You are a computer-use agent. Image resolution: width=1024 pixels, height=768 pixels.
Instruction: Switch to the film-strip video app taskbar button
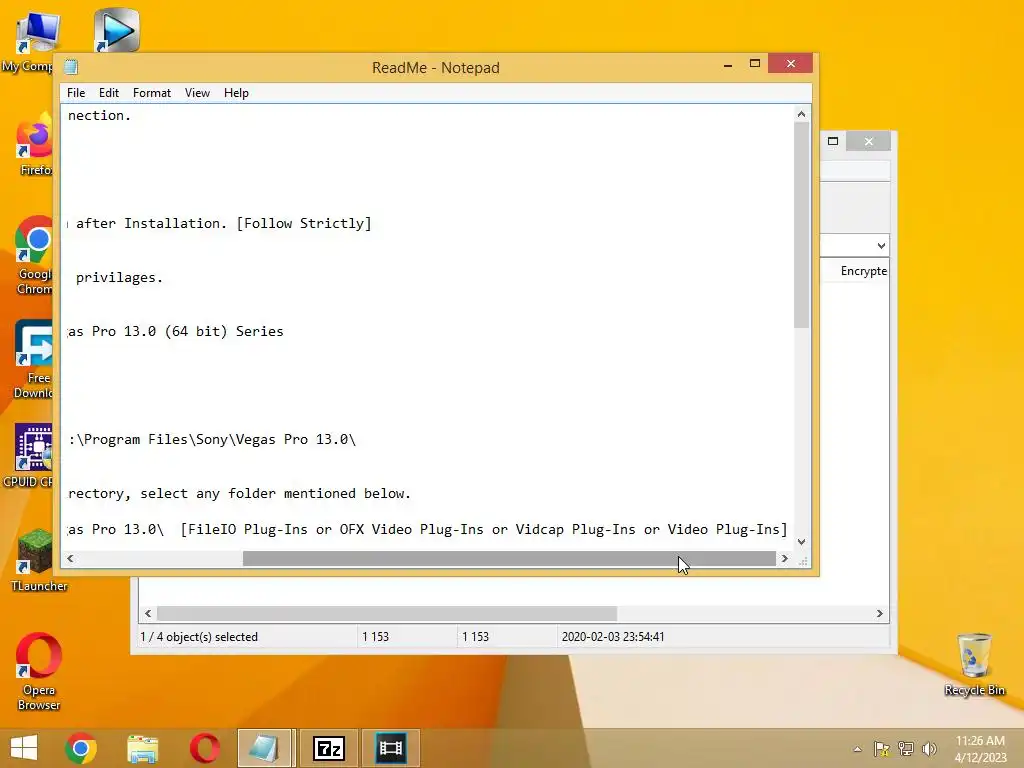click(391, 748)
